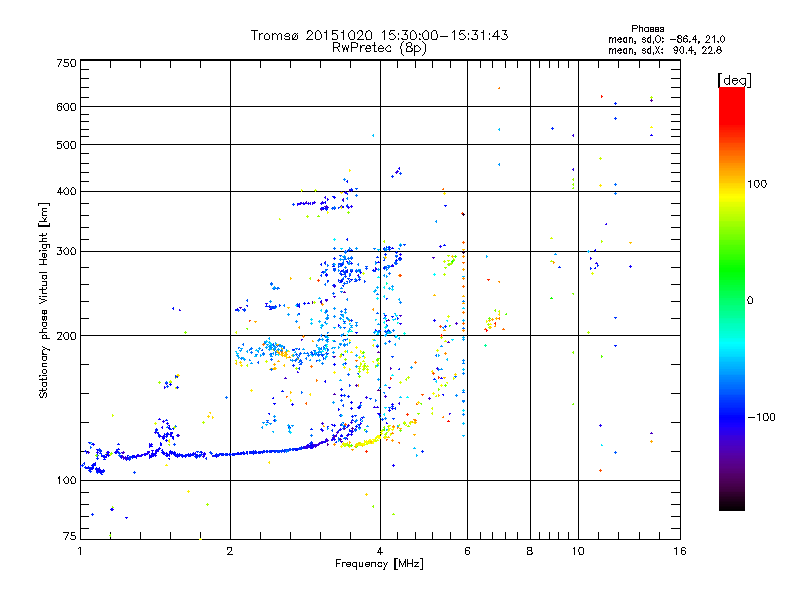Click the y-axis label '300'
Viewport: 800px width, 600px height.
tap(66, 252)
